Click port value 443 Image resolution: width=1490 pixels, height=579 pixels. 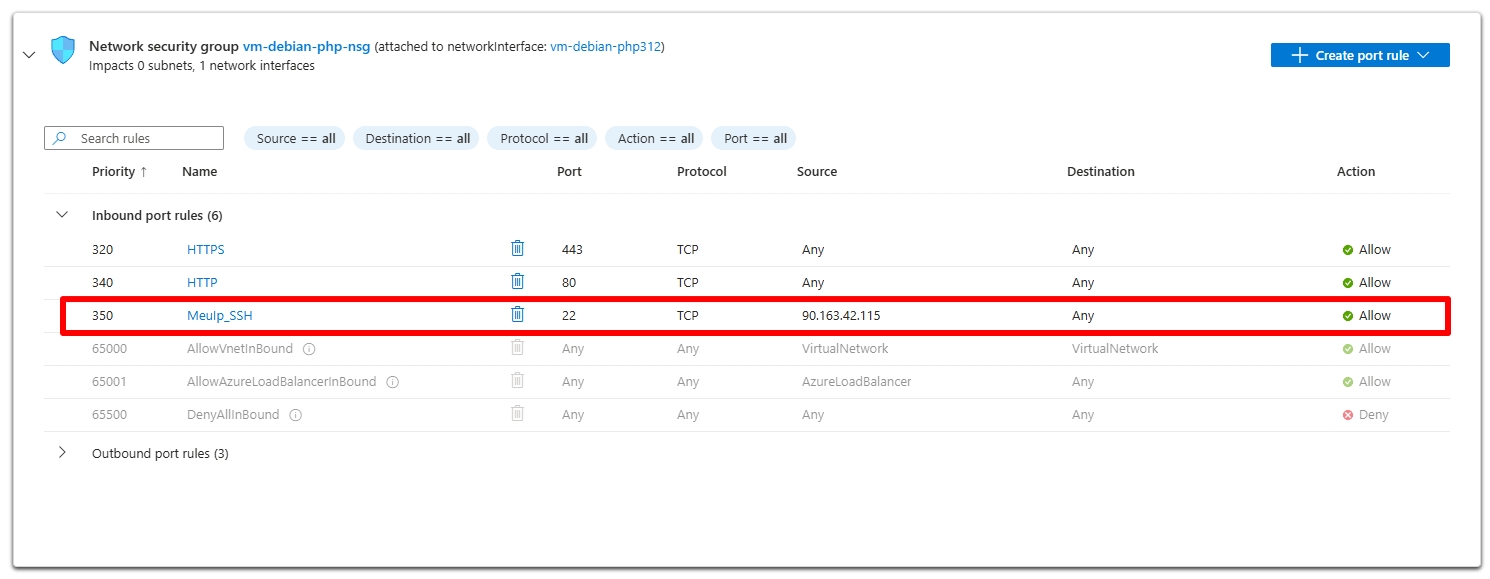pyautogui.click(x=572, y=250)
